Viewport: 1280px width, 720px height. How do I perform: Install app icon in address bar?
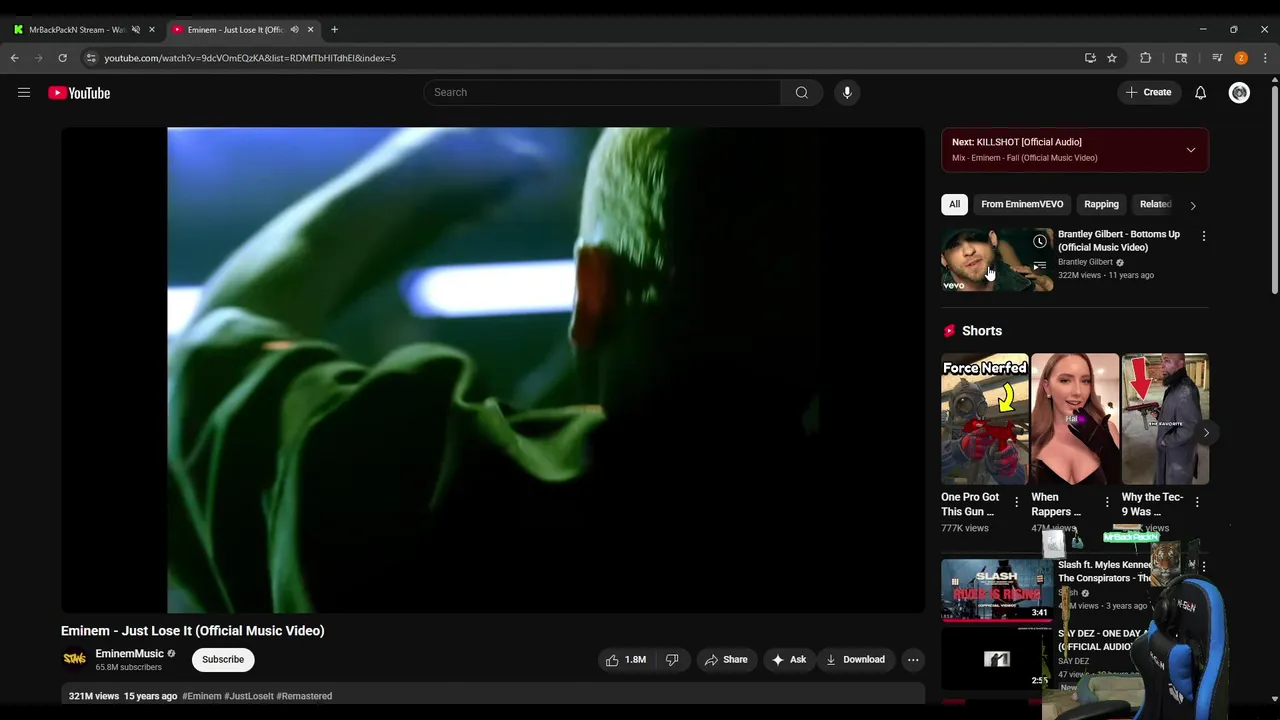[1090, 58]
